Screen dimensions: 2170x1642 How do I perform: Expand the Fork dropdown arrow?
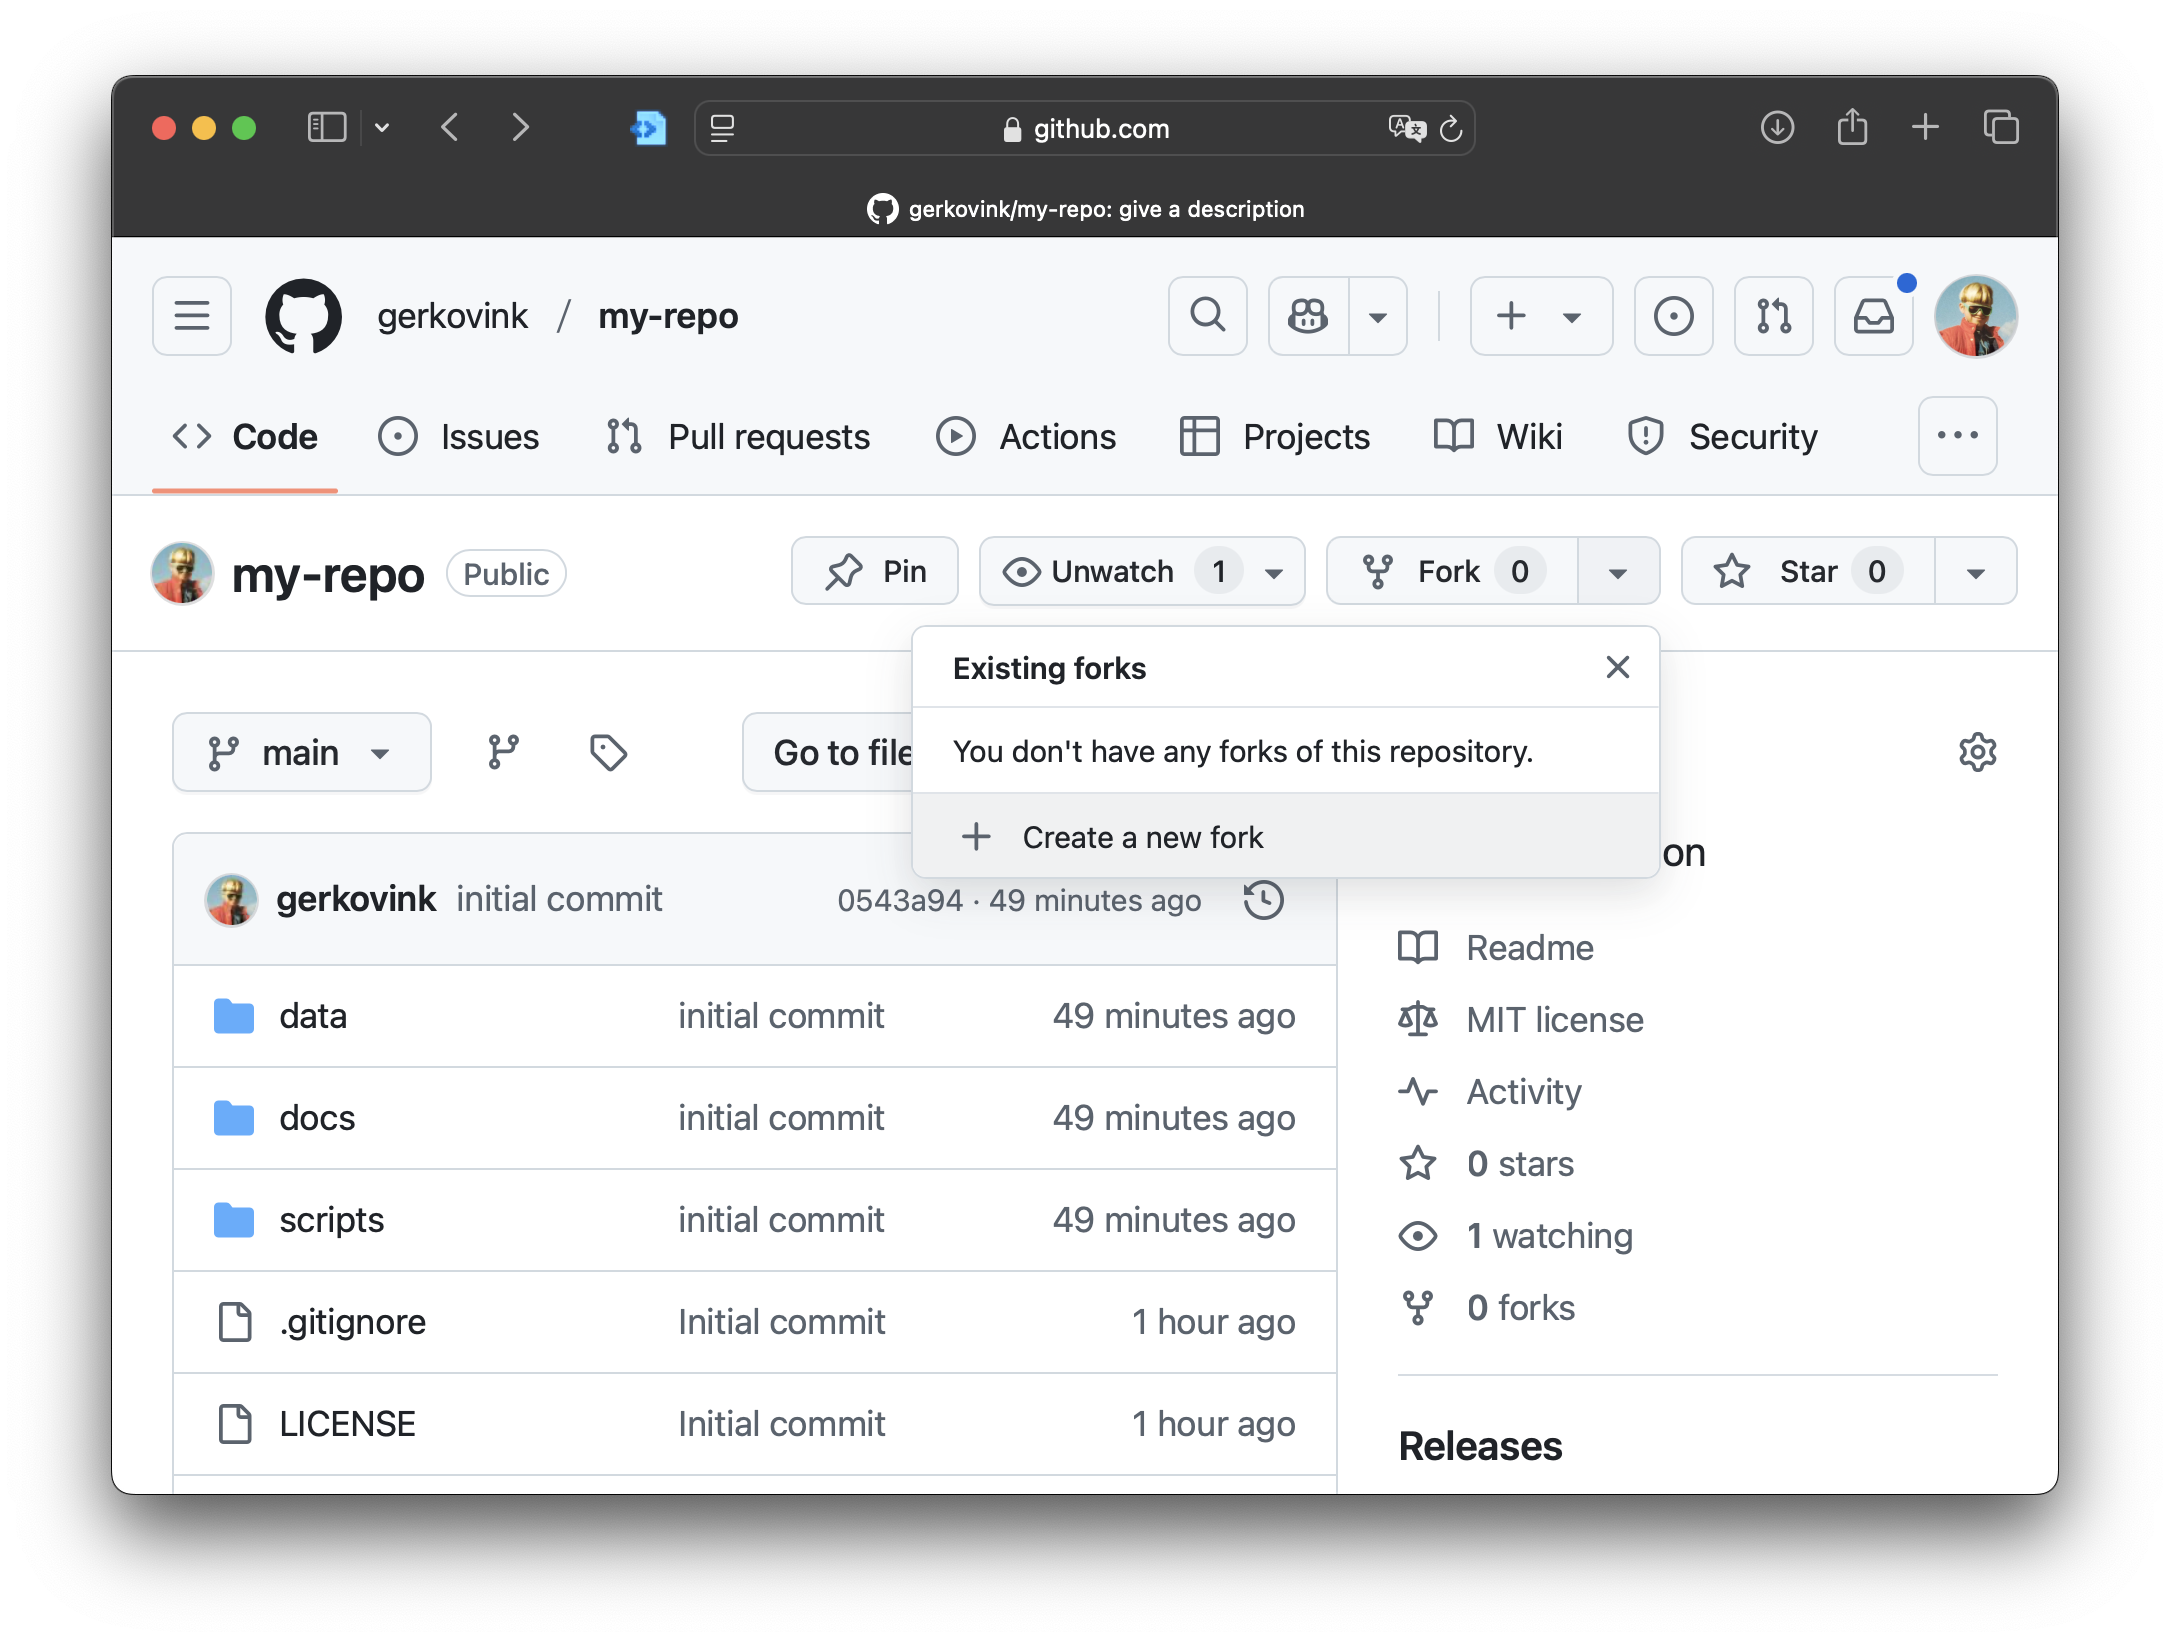pyautogui.click(x=1619, y=572)
